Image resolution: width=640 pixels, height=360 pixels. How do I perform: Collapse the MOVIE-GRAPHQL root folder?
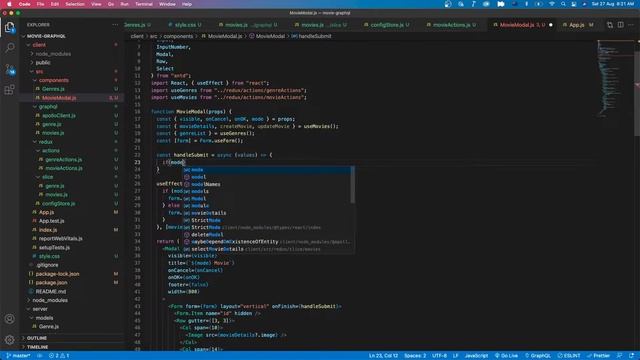45,36
